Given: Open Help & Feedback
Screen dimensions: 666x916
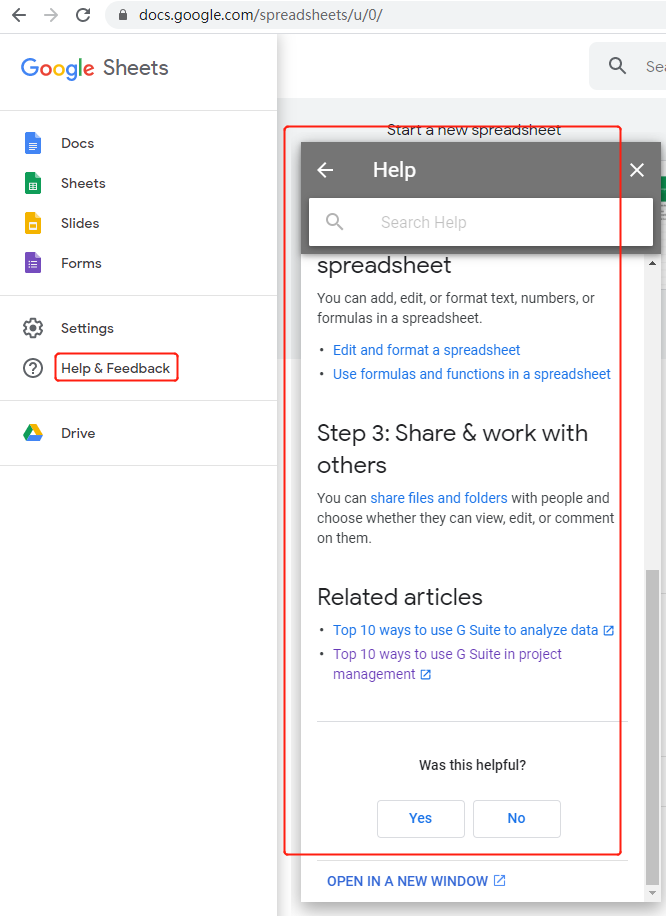Looking at the screenshot, I should click(x=116, y=368).
